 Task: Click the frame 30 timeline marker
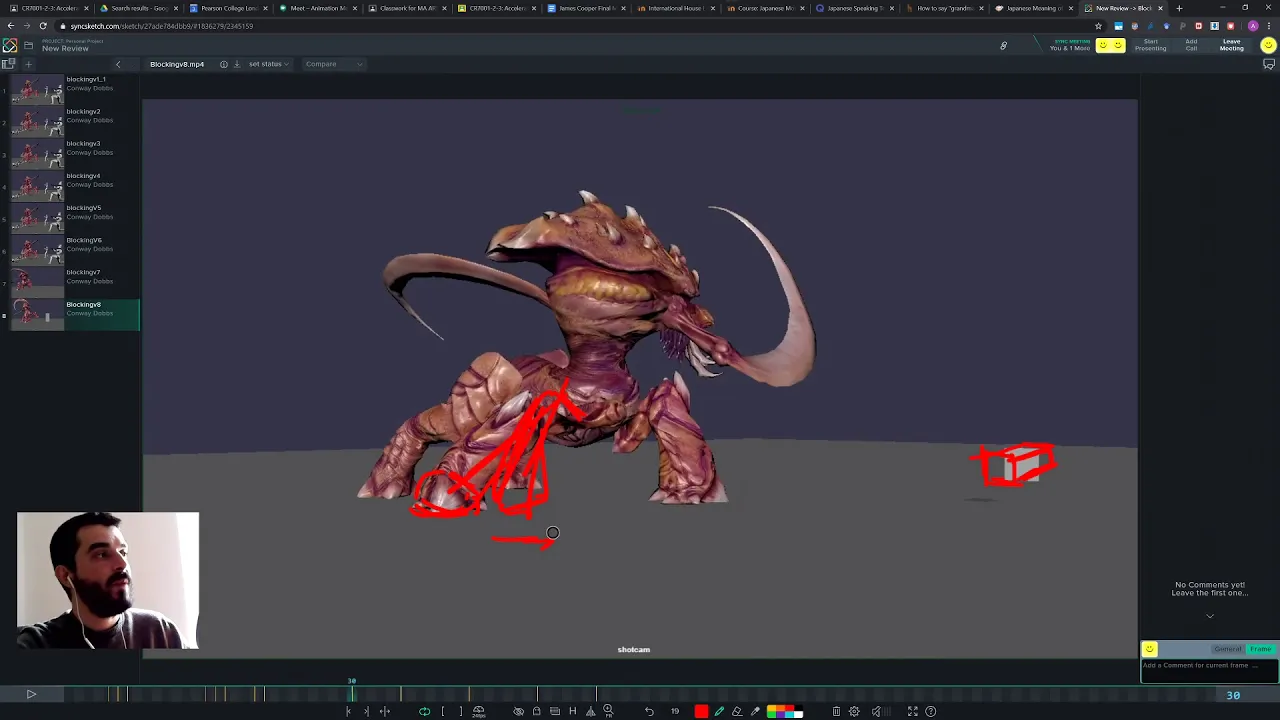(351, 682)
